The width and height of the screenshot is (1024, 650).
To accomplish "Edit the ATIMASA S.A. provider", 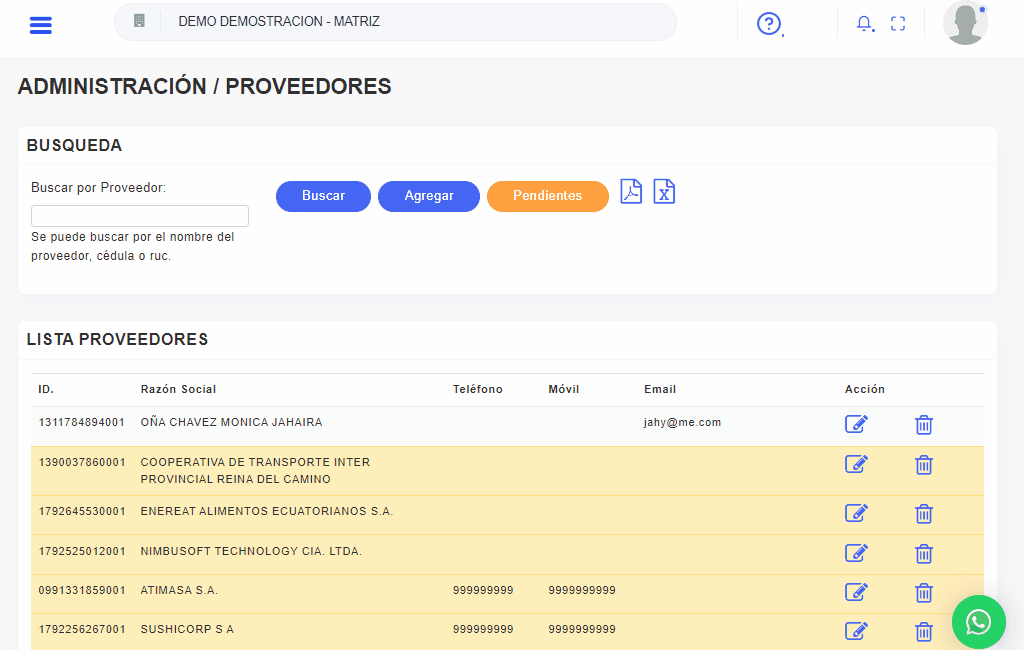I will click(x=856, y=592).
